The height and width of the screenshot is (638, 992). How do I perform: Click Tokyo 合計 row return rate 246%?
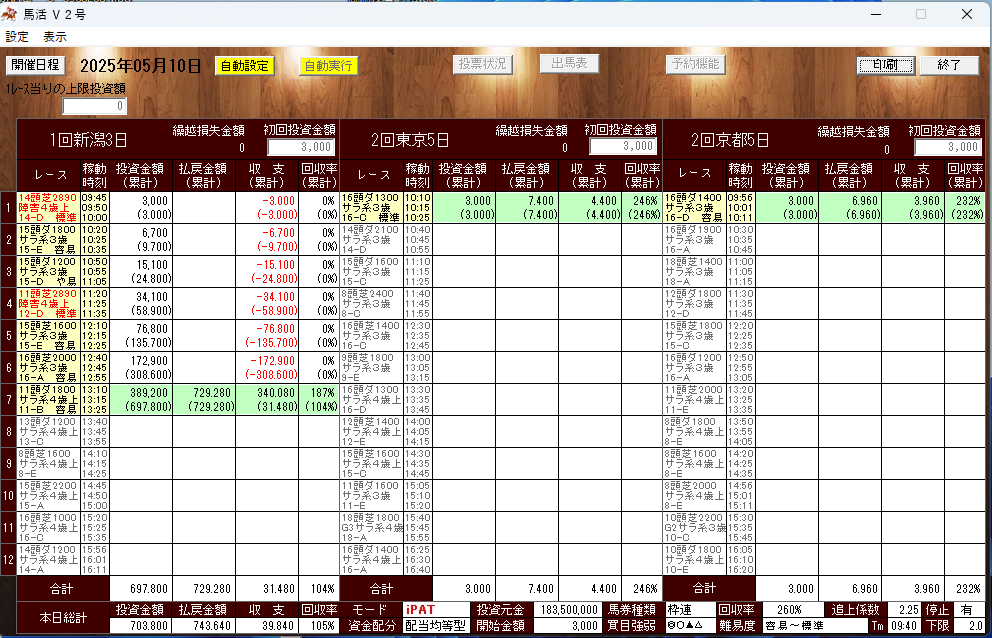tap(642, 589)
